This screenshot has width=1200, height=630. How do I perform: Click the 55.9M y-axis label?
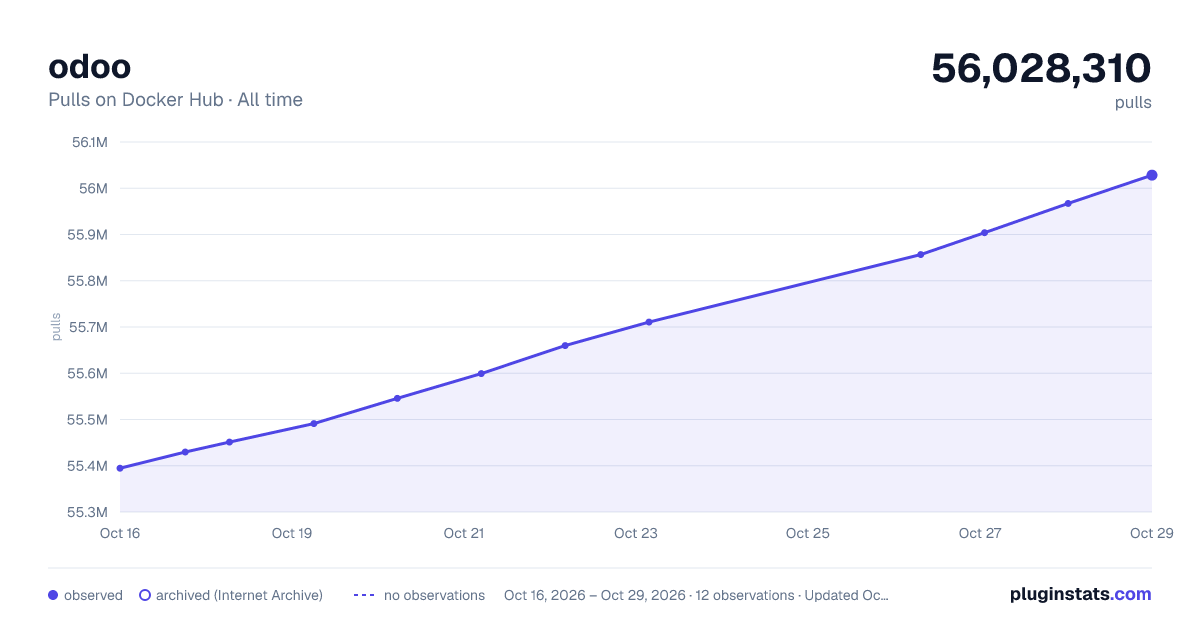point(87,235)
